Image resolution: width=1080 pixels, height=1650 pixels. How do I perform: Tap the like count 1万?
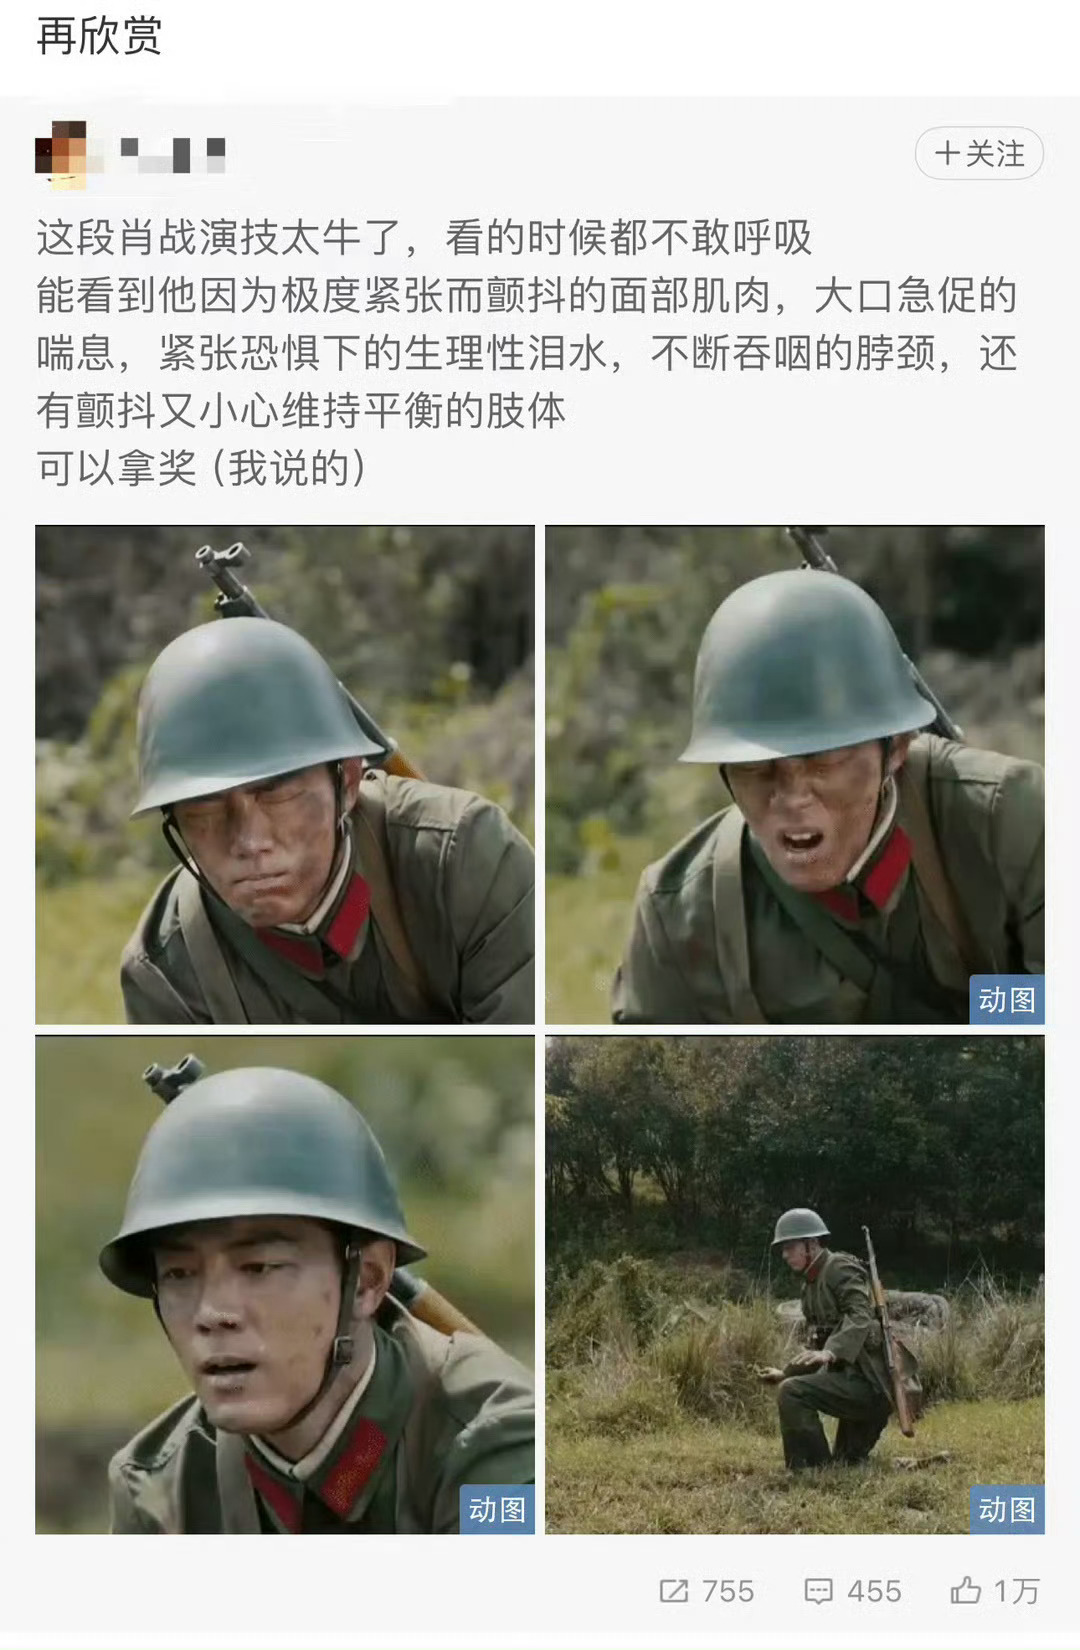(x=1016, y=1591)
